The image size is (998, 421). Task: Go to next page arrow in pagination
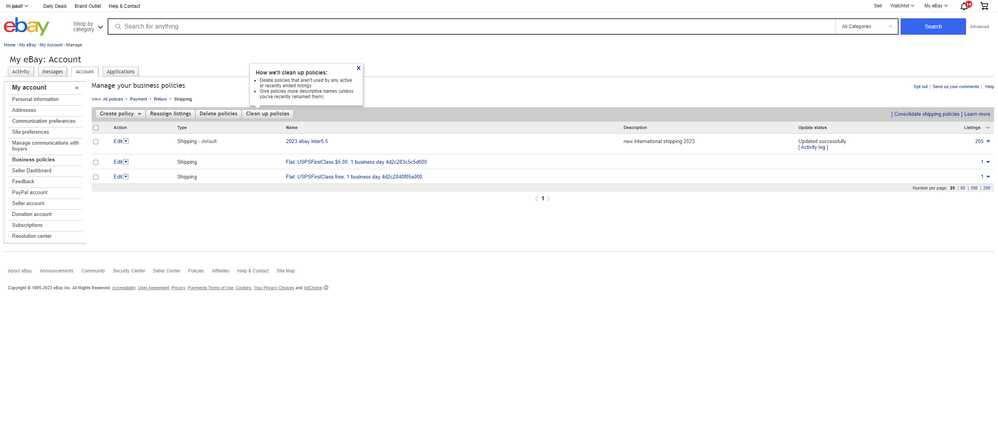tap(549, 199)
